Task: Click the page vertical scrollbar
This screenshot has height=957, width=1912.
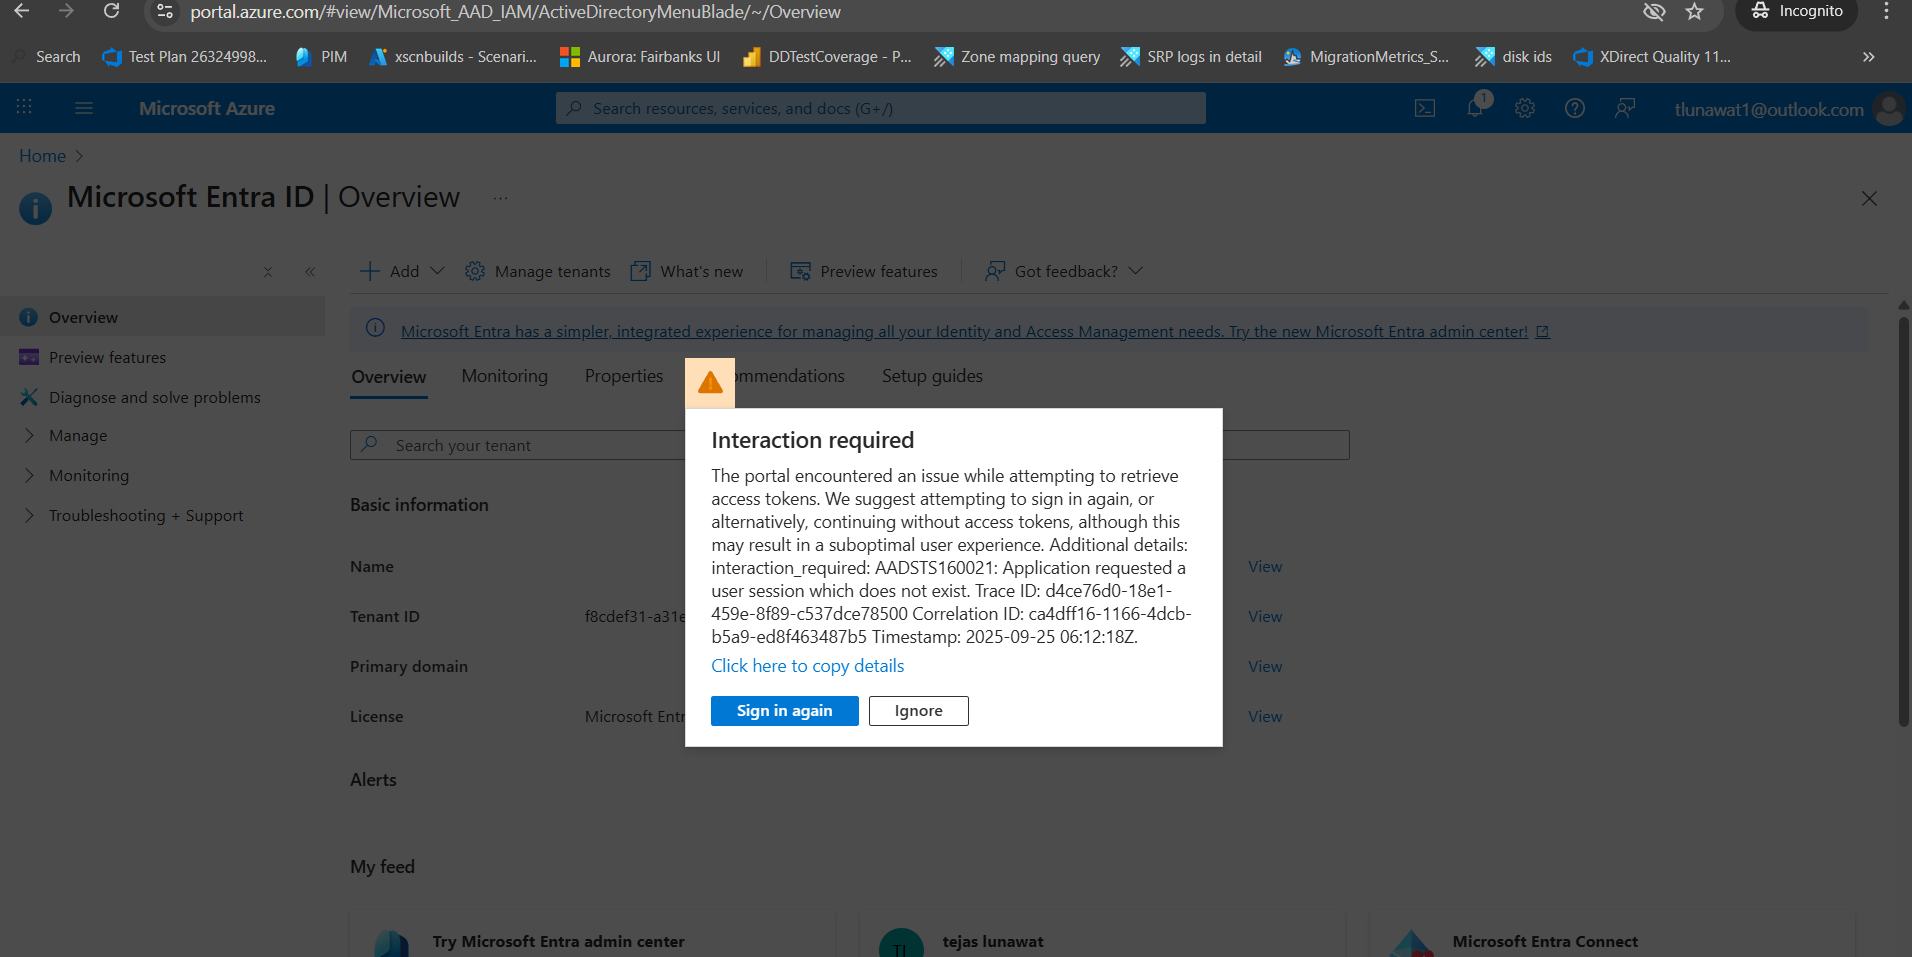Action: pyautogui.click(x=1904, y=520)
